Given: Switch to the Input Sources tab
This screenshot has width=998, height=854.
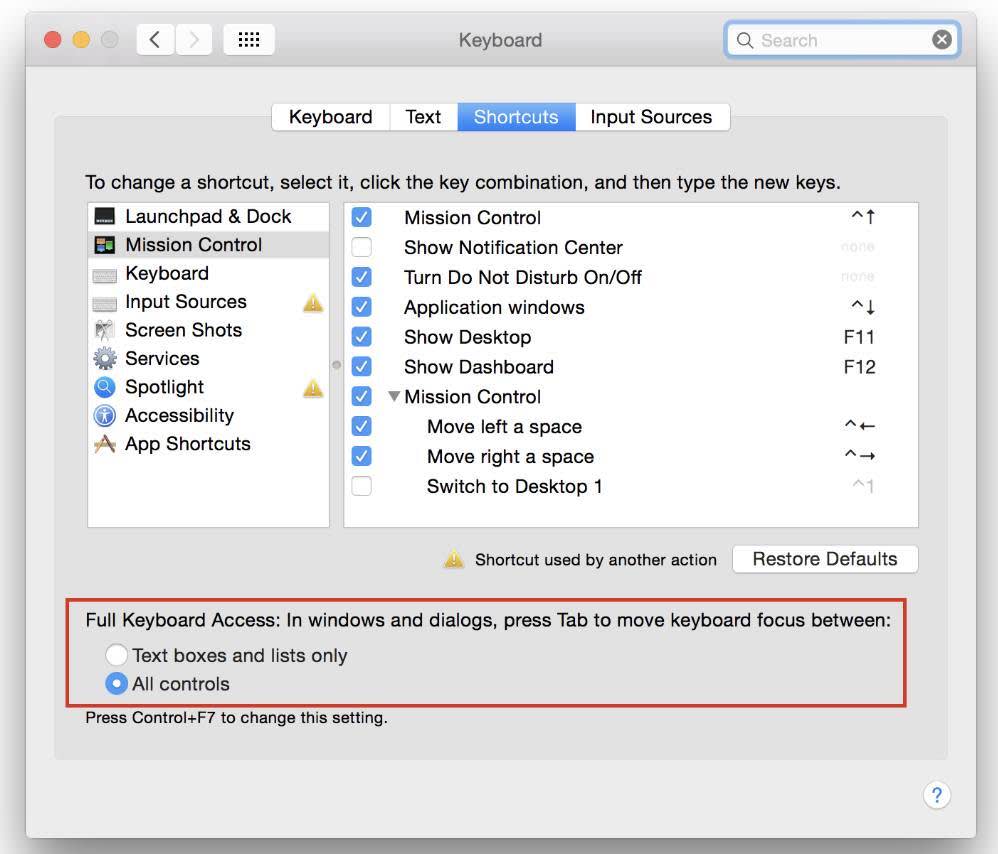Looking at the screenshot, I should [x=652, y=117].
